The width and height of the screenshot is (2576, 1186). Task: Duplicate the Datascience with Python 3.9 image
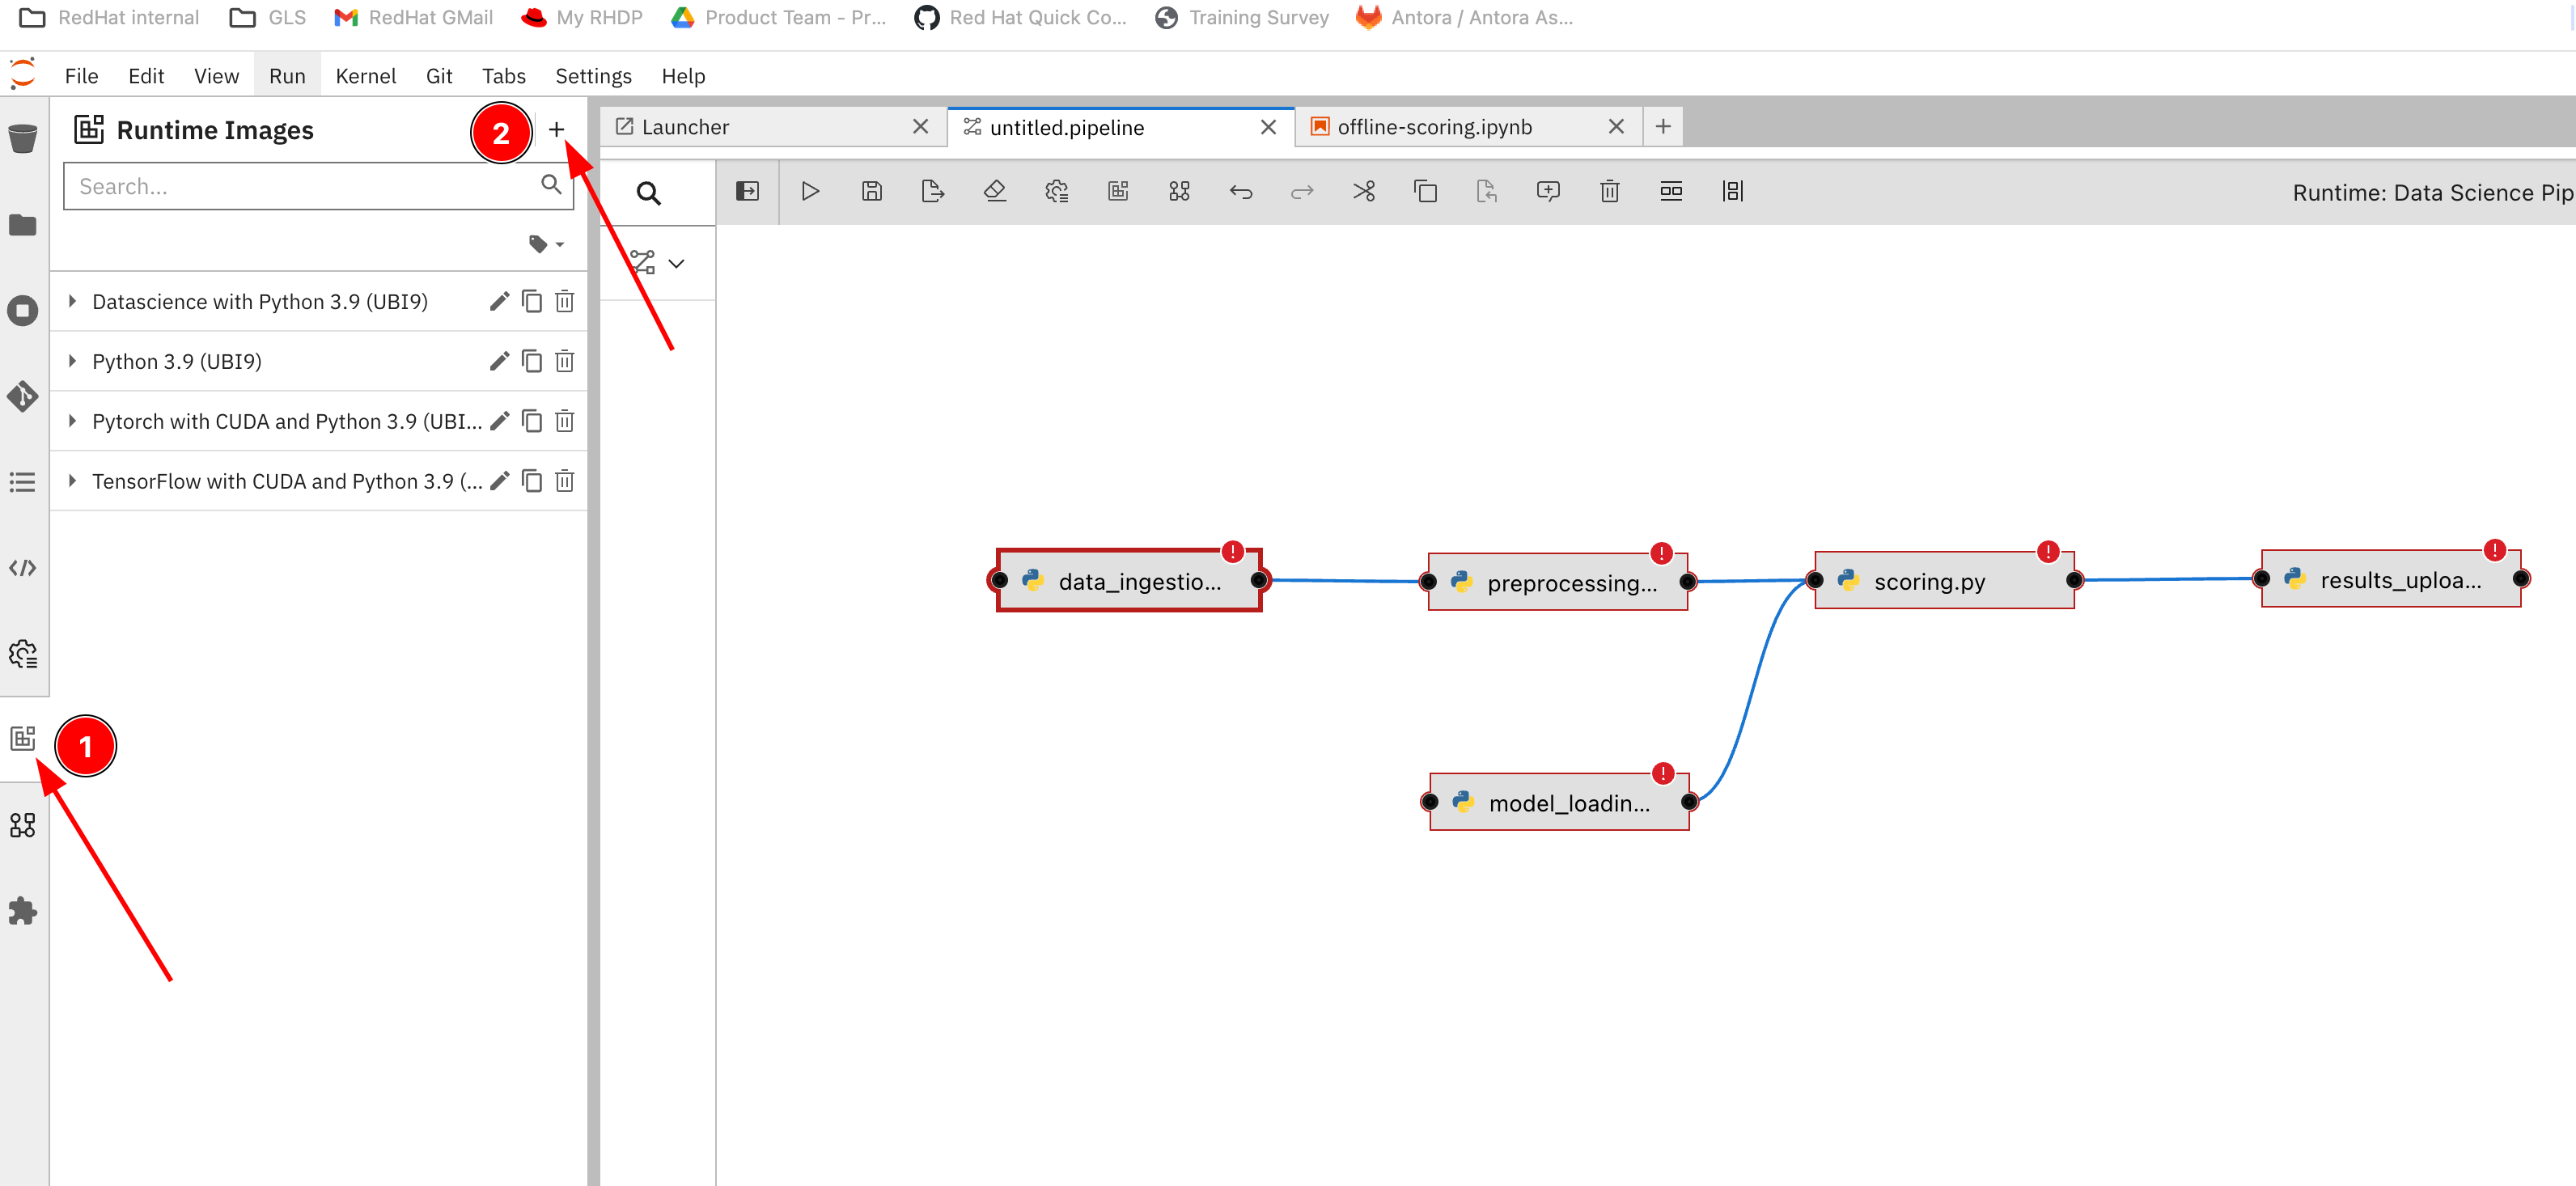(532, 301)
